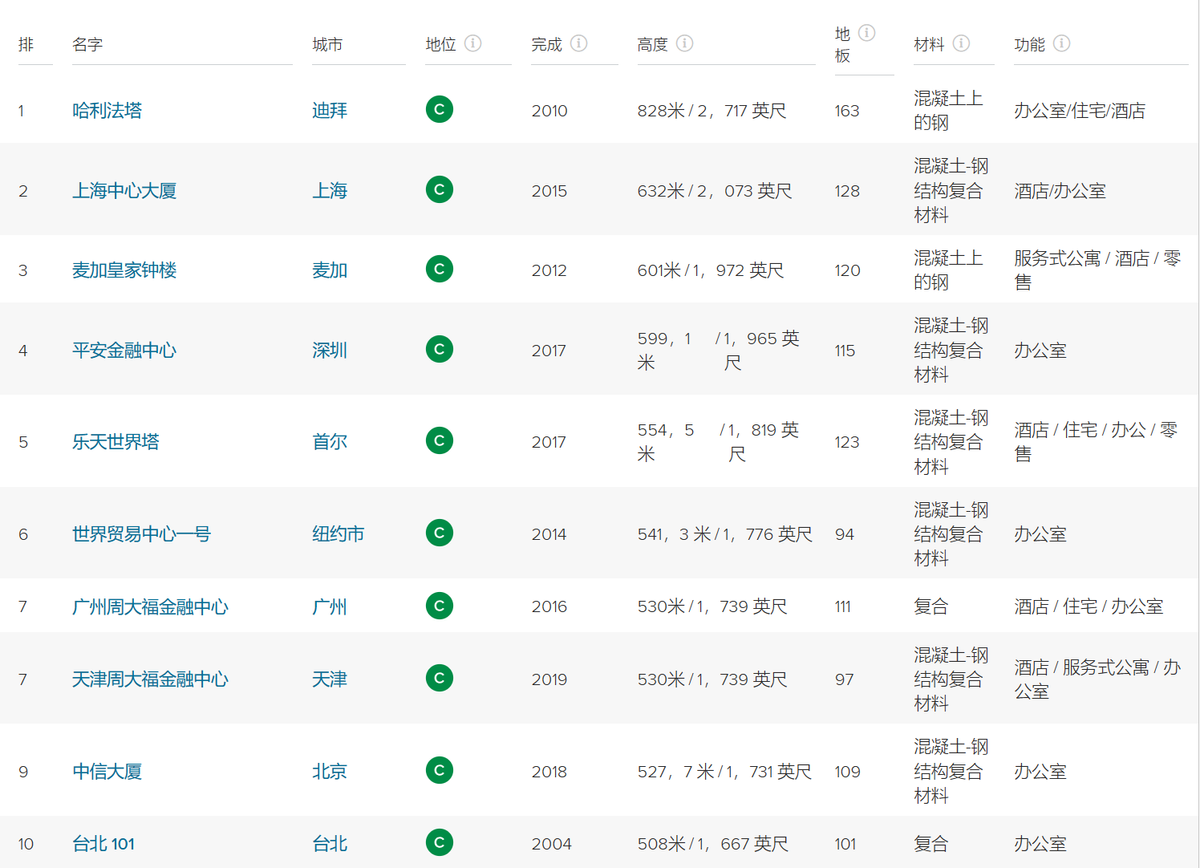
Task: Click the 排 rank column header
Action: click(26, 44)
